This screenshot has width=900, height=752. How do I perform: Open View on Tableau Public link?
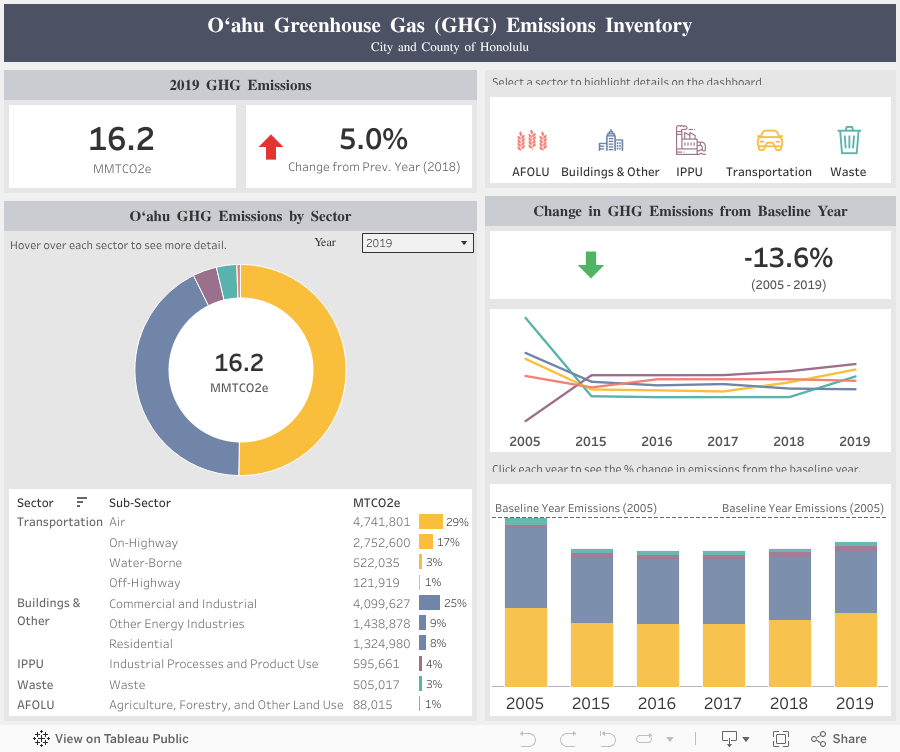(110, 739)
